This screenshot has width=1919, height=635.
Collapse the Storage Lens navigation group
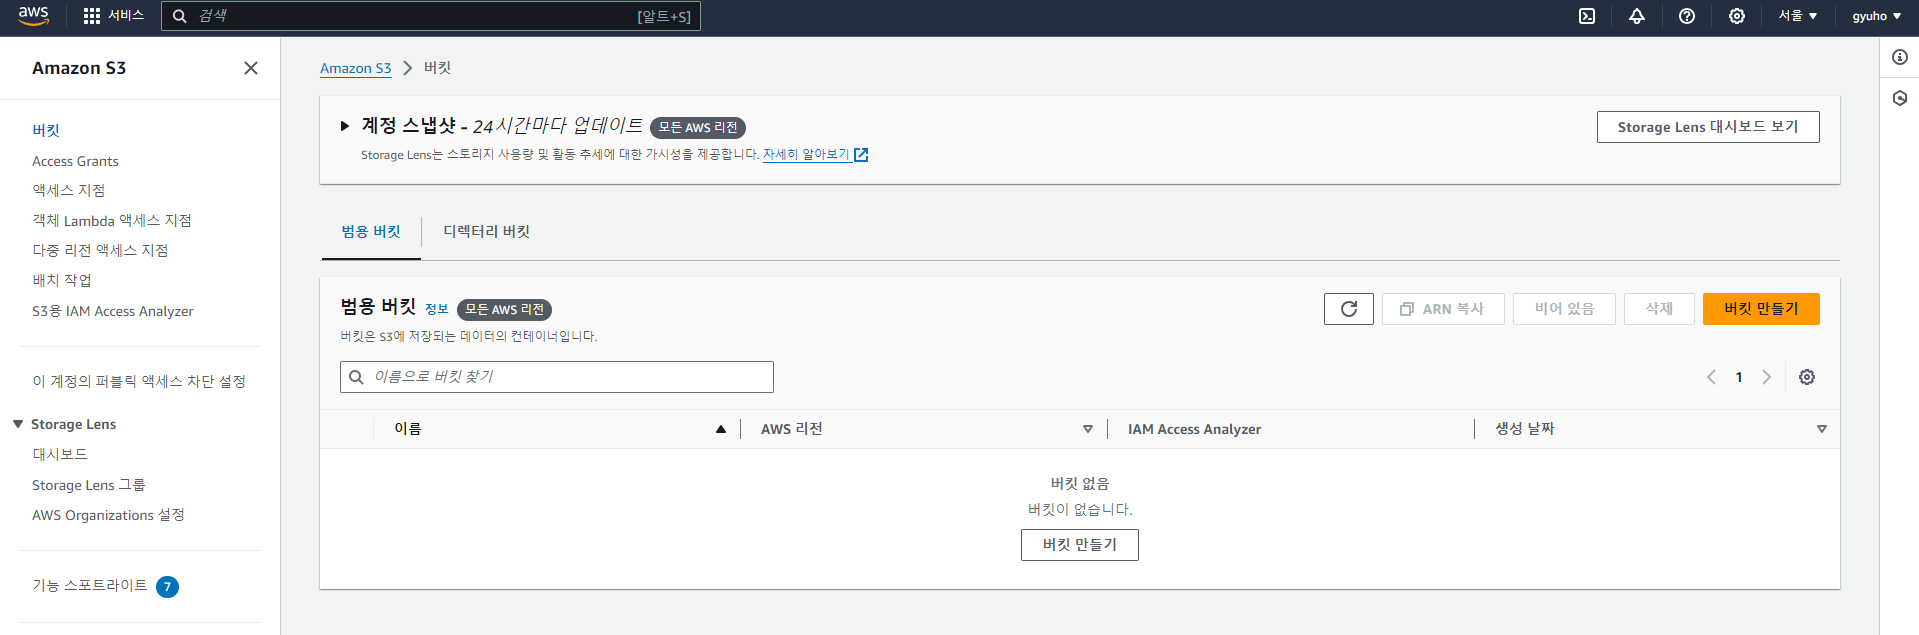click(x=18, y=424)
